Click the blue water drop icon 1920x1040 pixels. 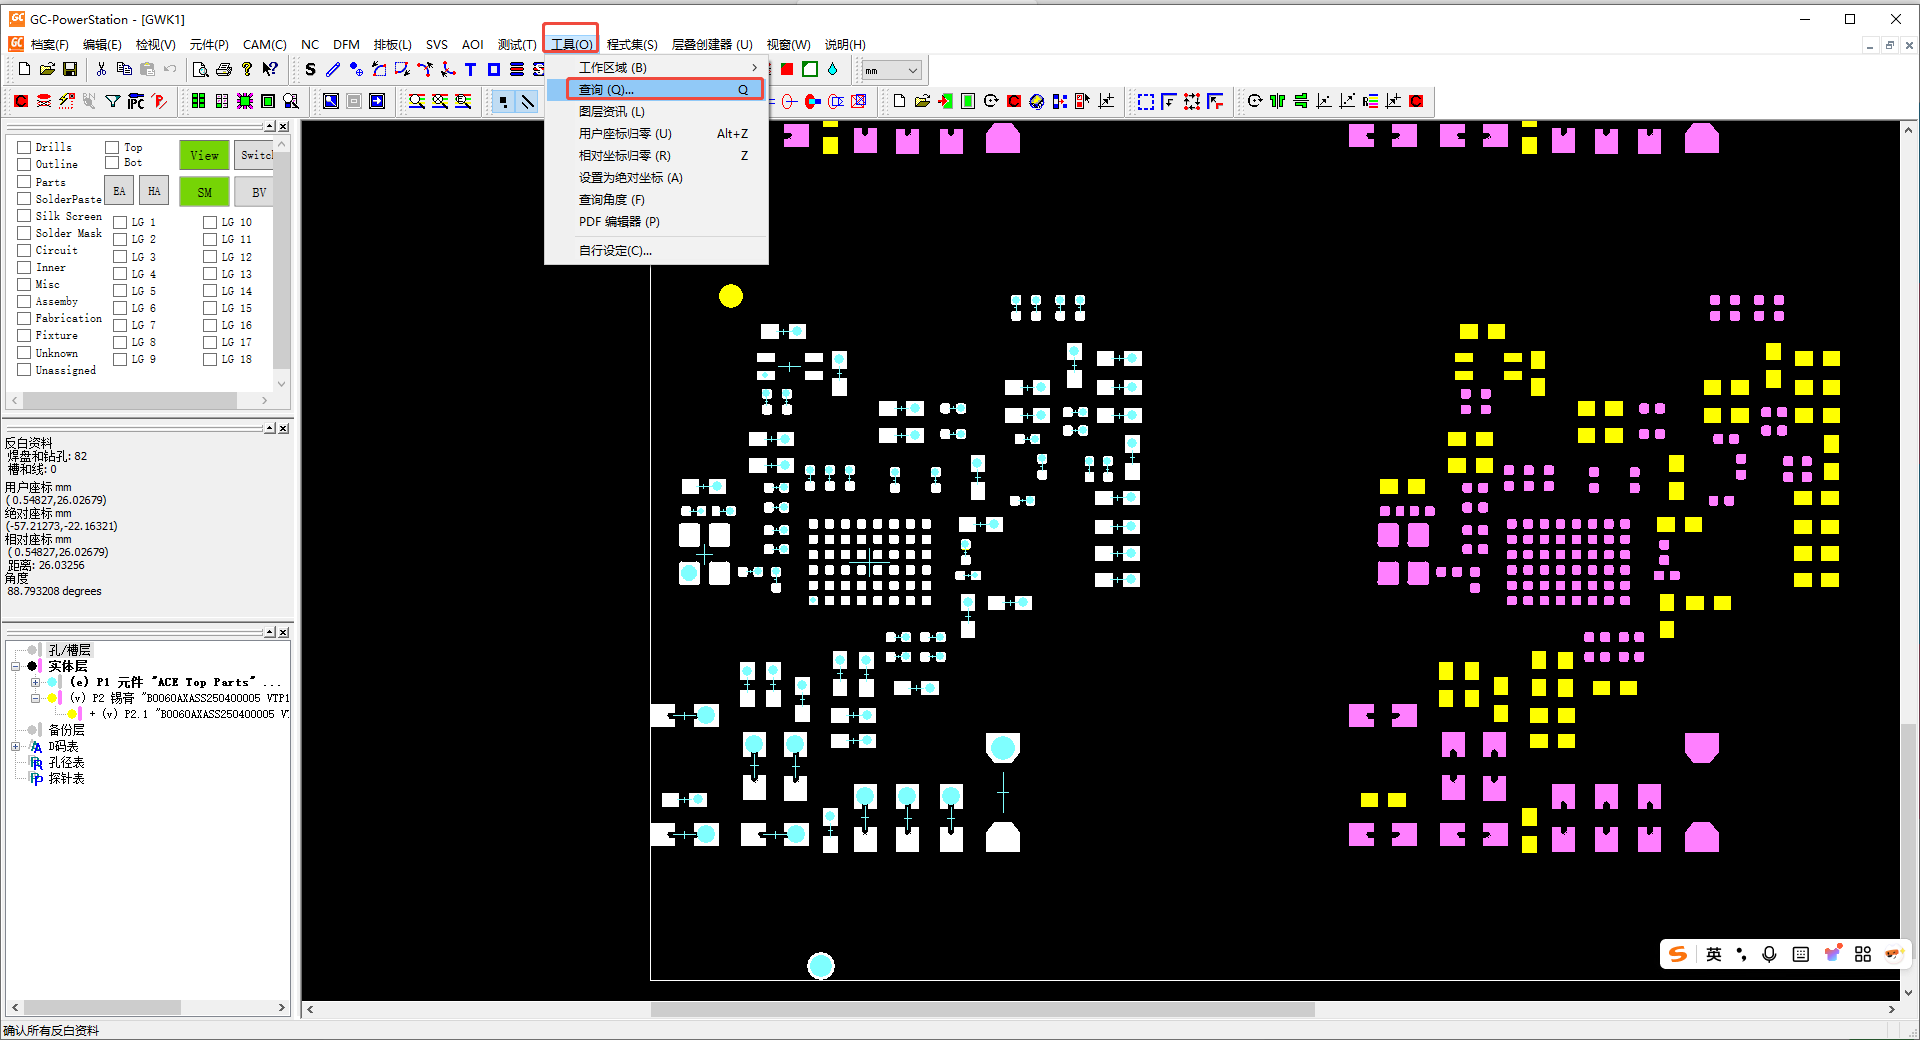[x=832, y=69]
